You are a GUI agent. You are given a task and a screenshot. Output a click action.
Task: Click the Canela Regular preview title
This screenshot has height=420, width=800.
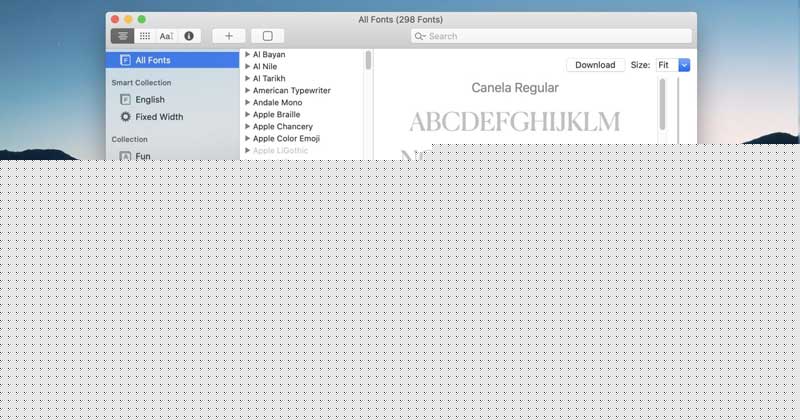pyautogui.click(x=515, y=88)
